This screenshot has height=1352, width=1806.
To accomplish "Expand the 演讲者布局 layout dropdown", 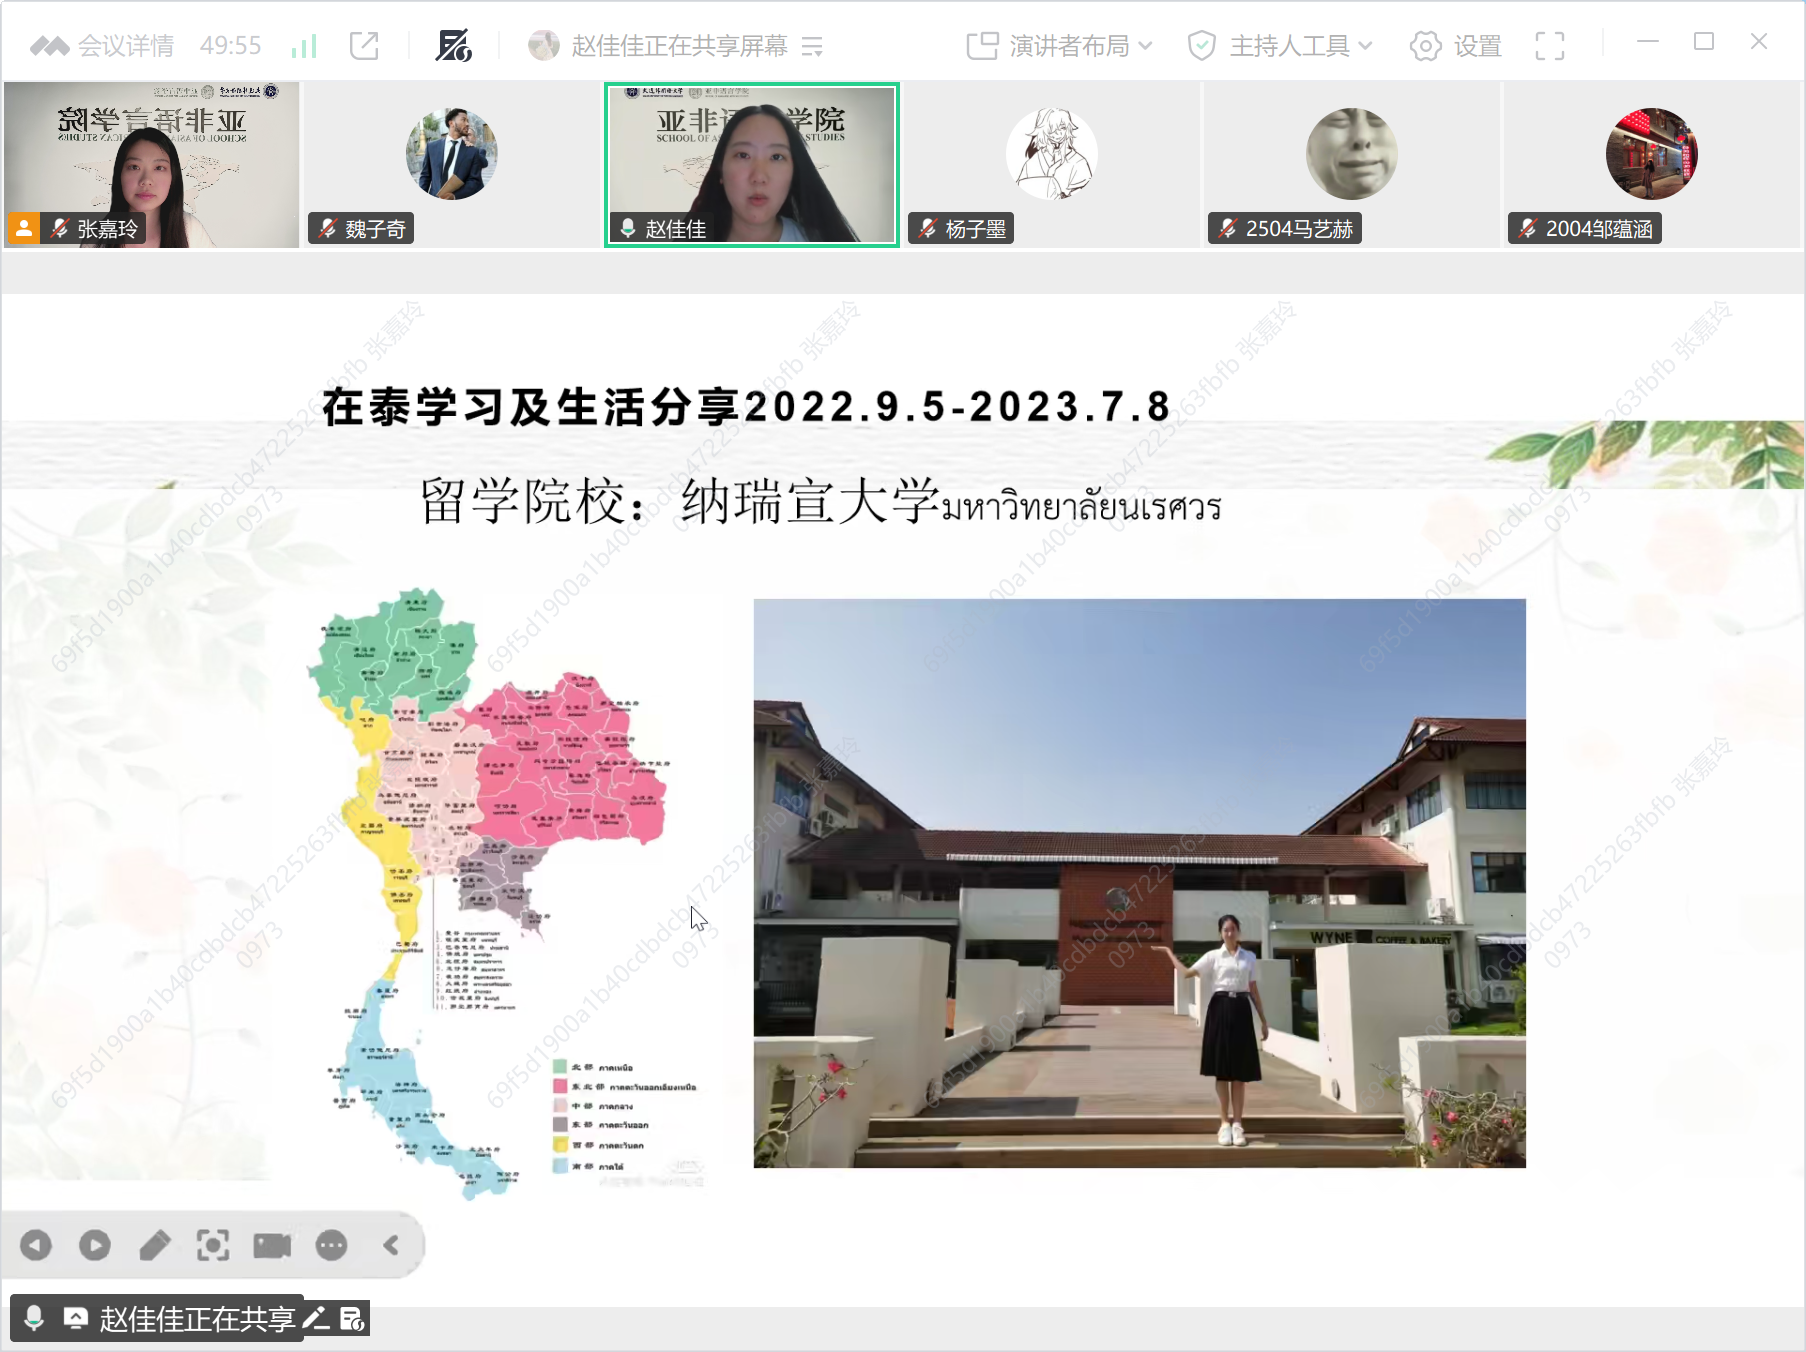I will [1060, 46].
